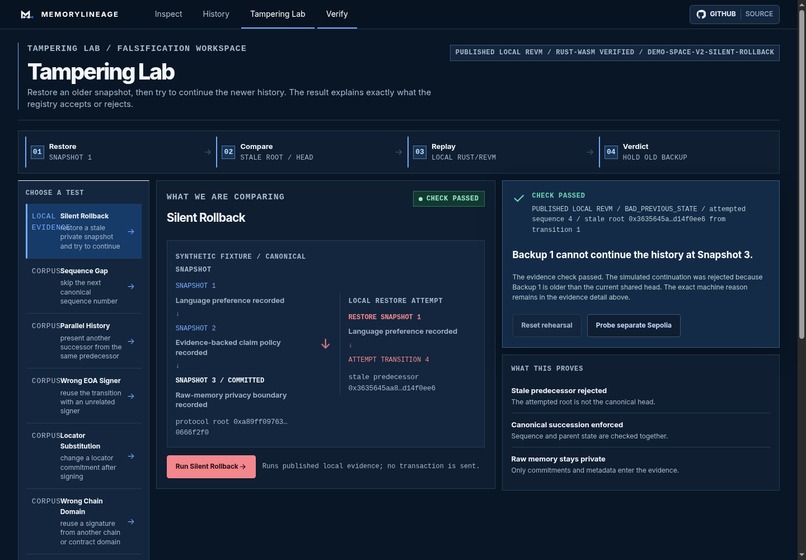Viewport: 806px width, 560px height.
Task: Click the 03 step badge for Replay
Action: [x=419, y=152]
